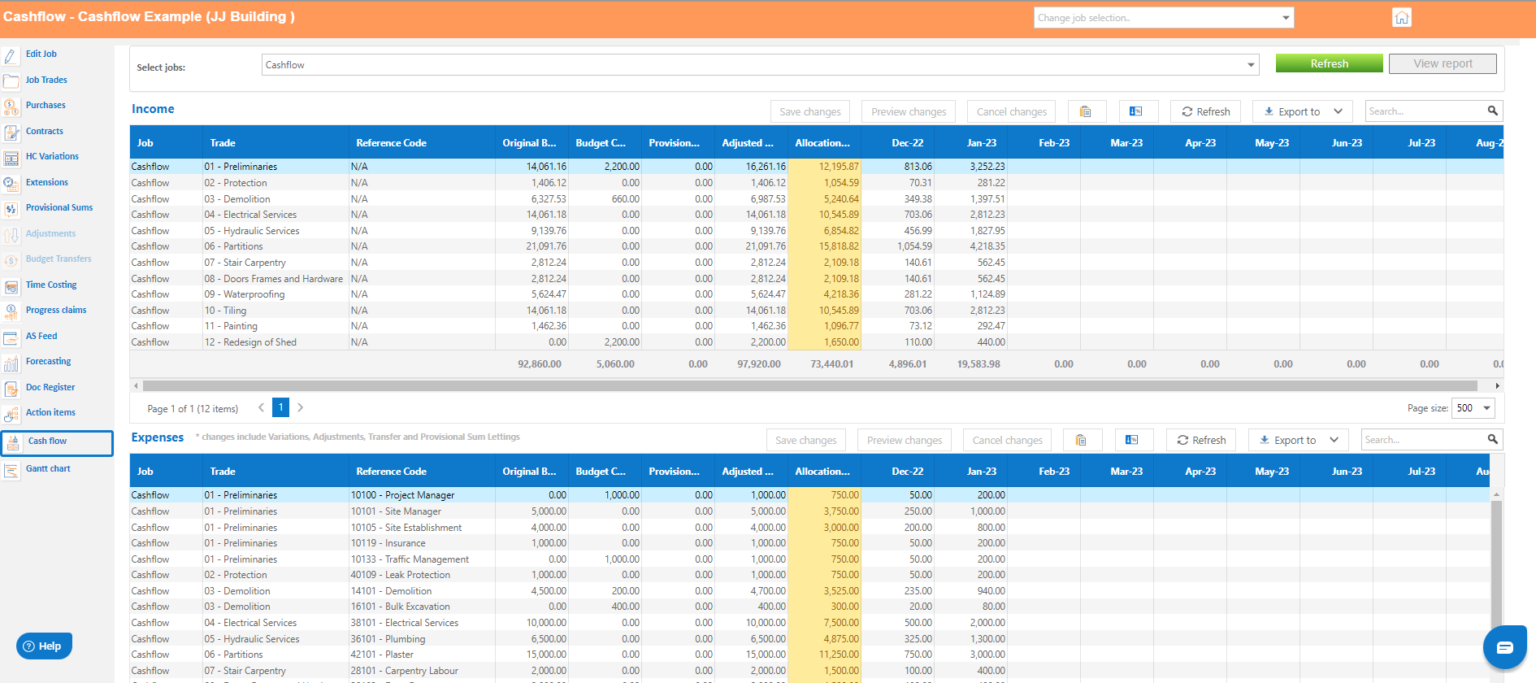Screen dimensions: 1536x683
Task: Select Edit Job in the sidebar
Action: 40,53
